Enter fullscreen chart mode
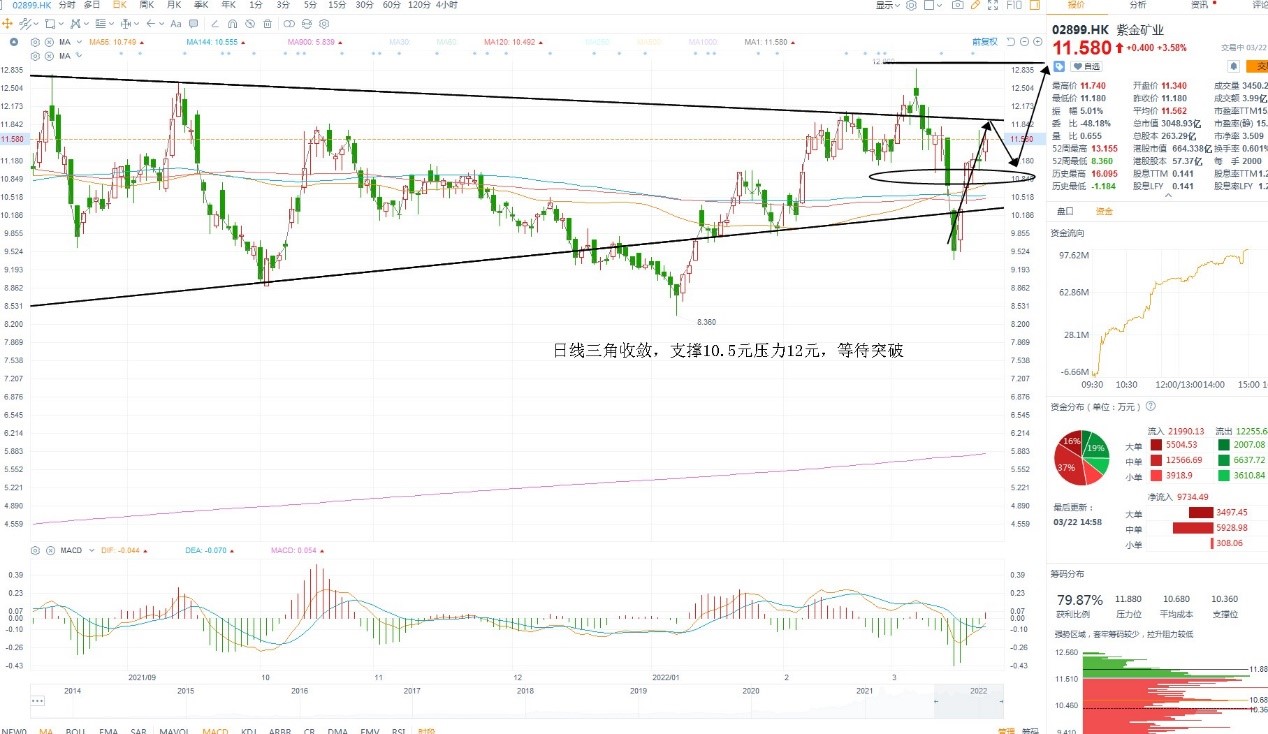Viewport: 1268px width, 734px height. point(993,5)
